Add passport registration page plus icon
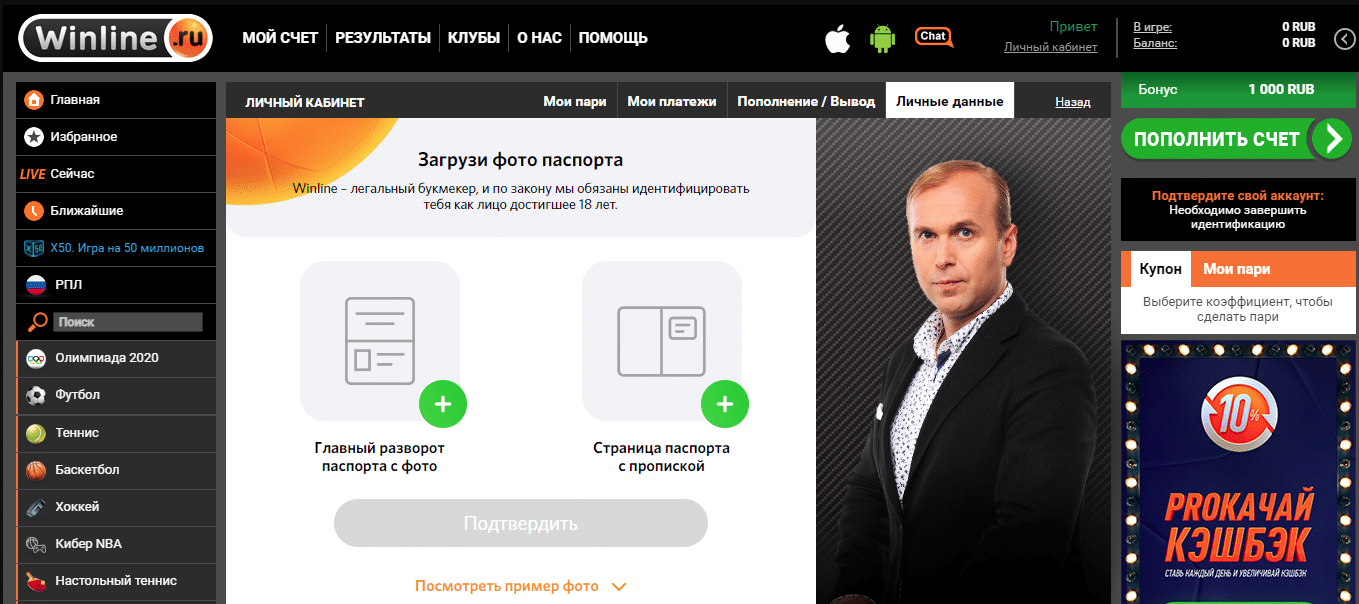Viewport: 1359px width, 604px height. (x=725, y=404)
